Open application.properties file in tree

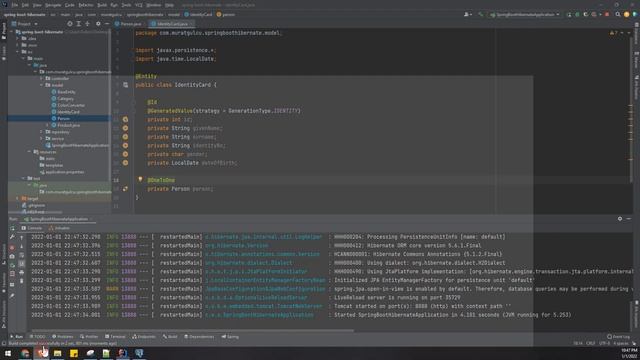[x=62, y=172]
